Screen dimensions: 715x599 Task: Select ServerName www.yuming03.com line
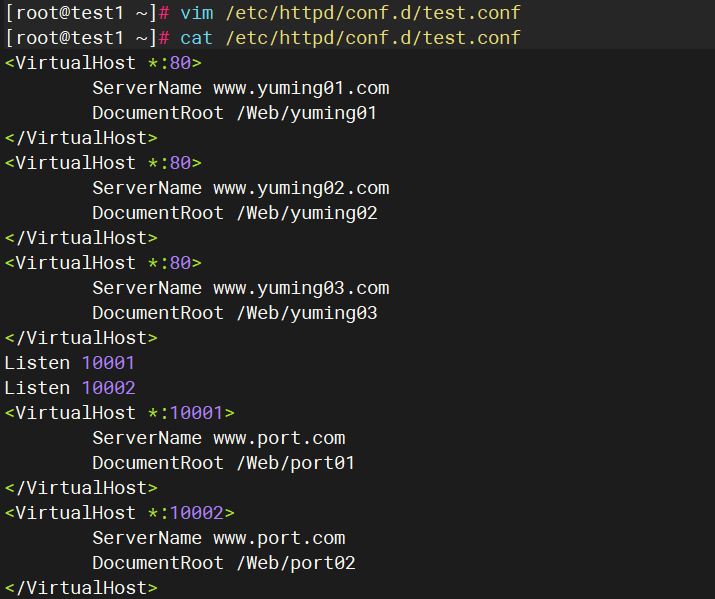click(241, 288)
